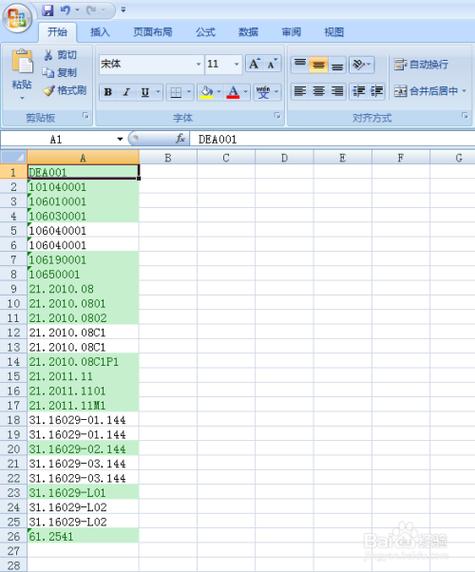Decrease font size with the small A
Viewport: 475px width, 572px height.
(x=272, y=64)
